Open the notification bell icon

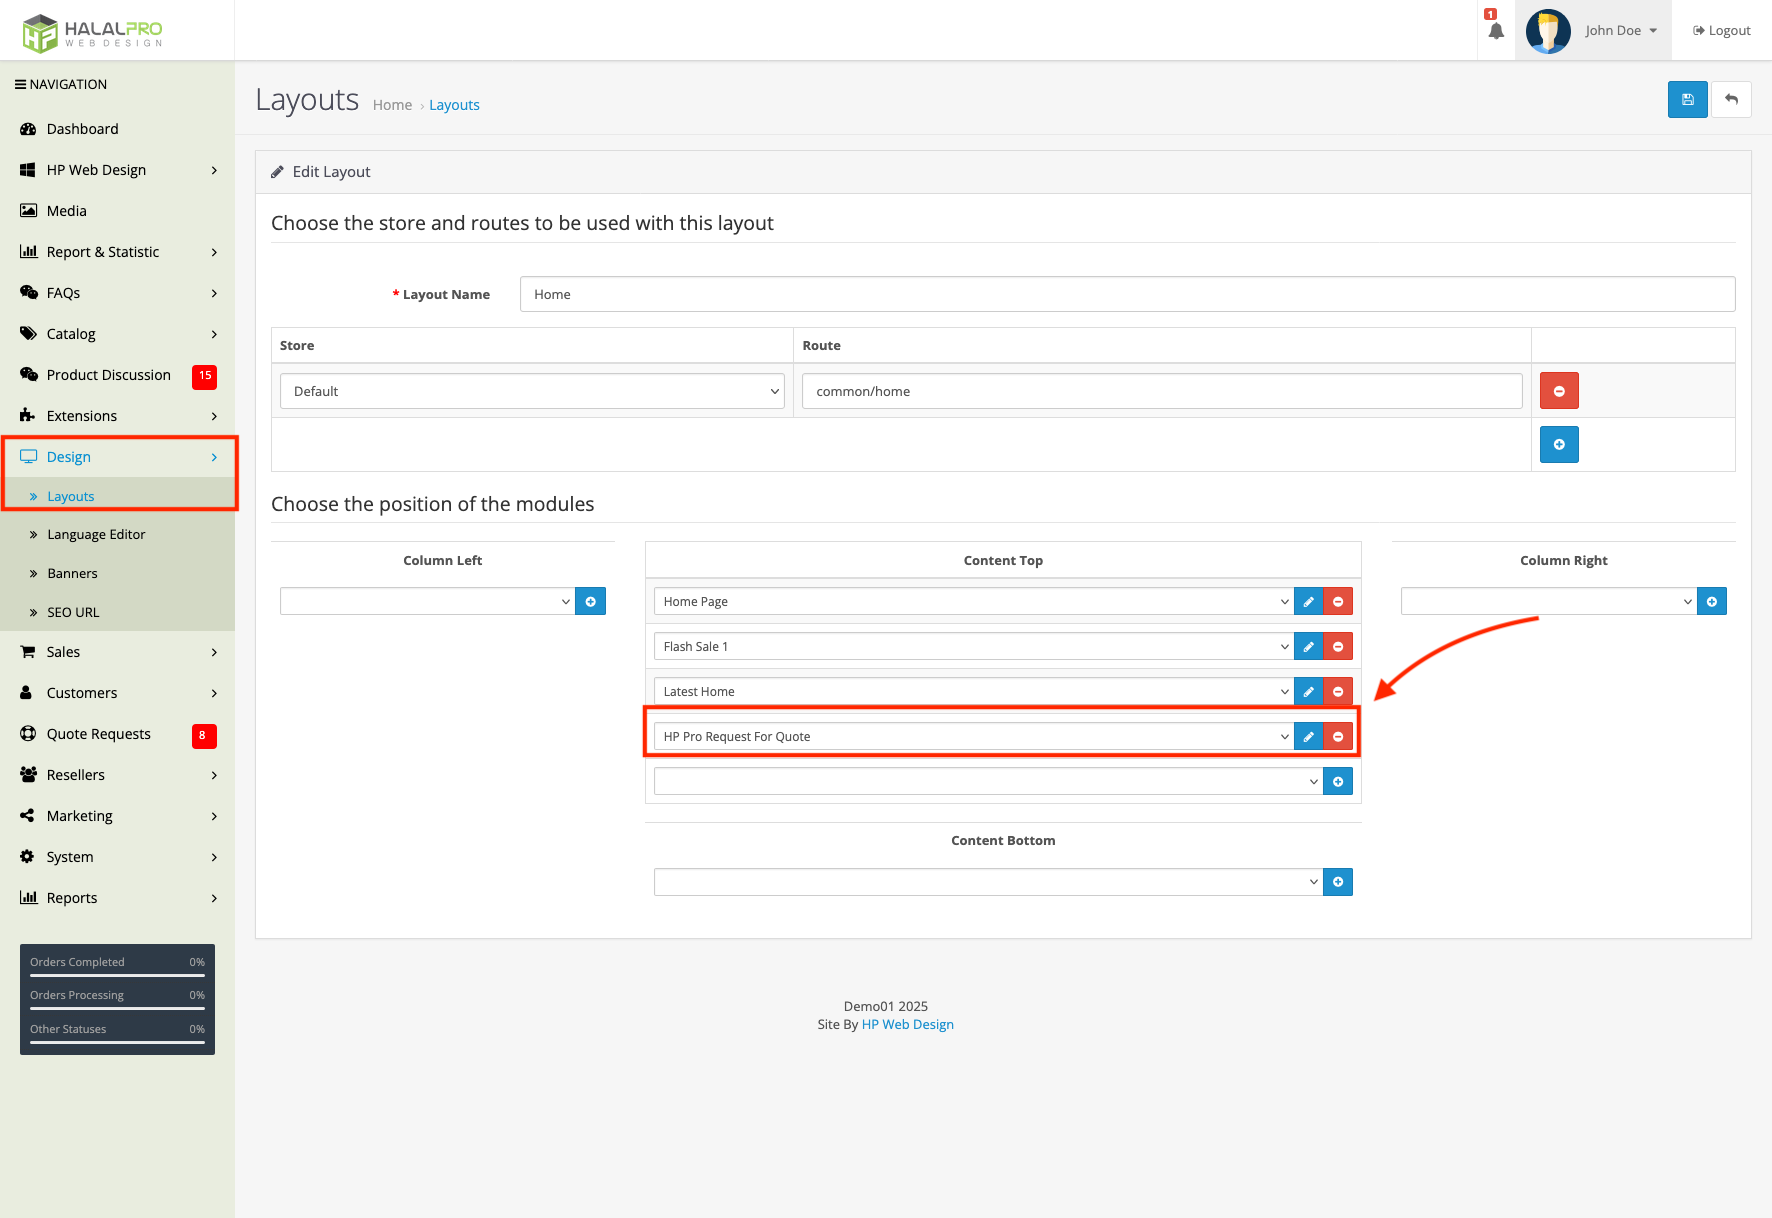click(x=1495, y=31)
